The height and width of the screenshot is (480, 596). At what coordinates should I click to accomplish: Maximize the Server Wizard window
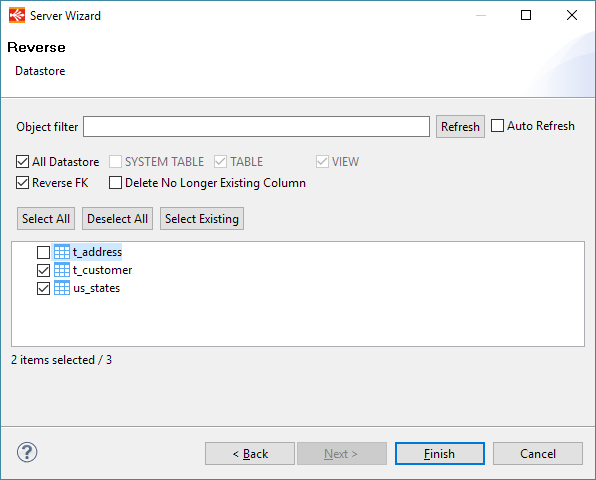point(526,15)
